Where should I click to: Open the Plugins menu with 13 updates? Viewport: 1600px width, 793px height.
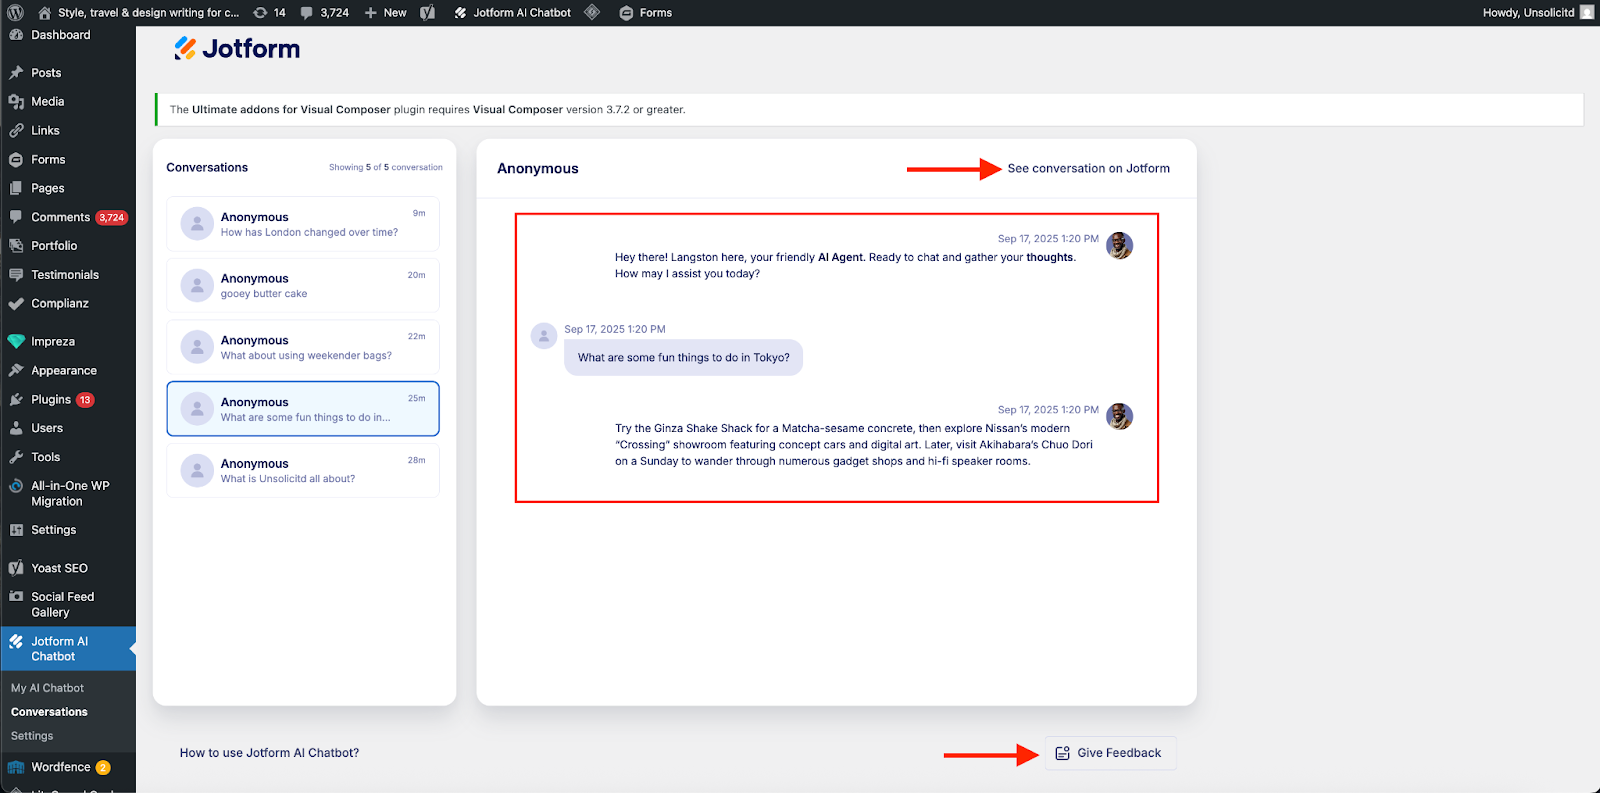[x=51, y=399]
